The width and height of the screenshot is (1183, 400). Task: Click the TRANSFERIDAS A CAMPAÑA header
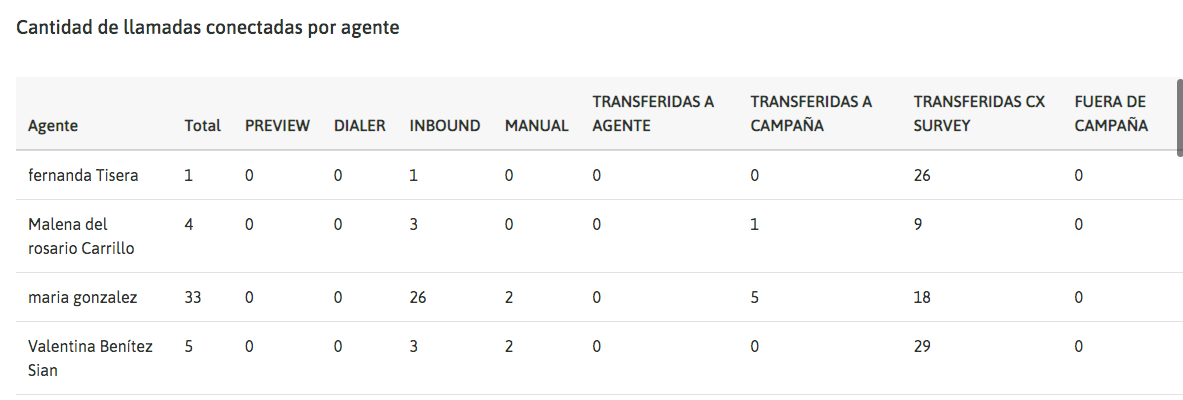(x=811, y=114)
